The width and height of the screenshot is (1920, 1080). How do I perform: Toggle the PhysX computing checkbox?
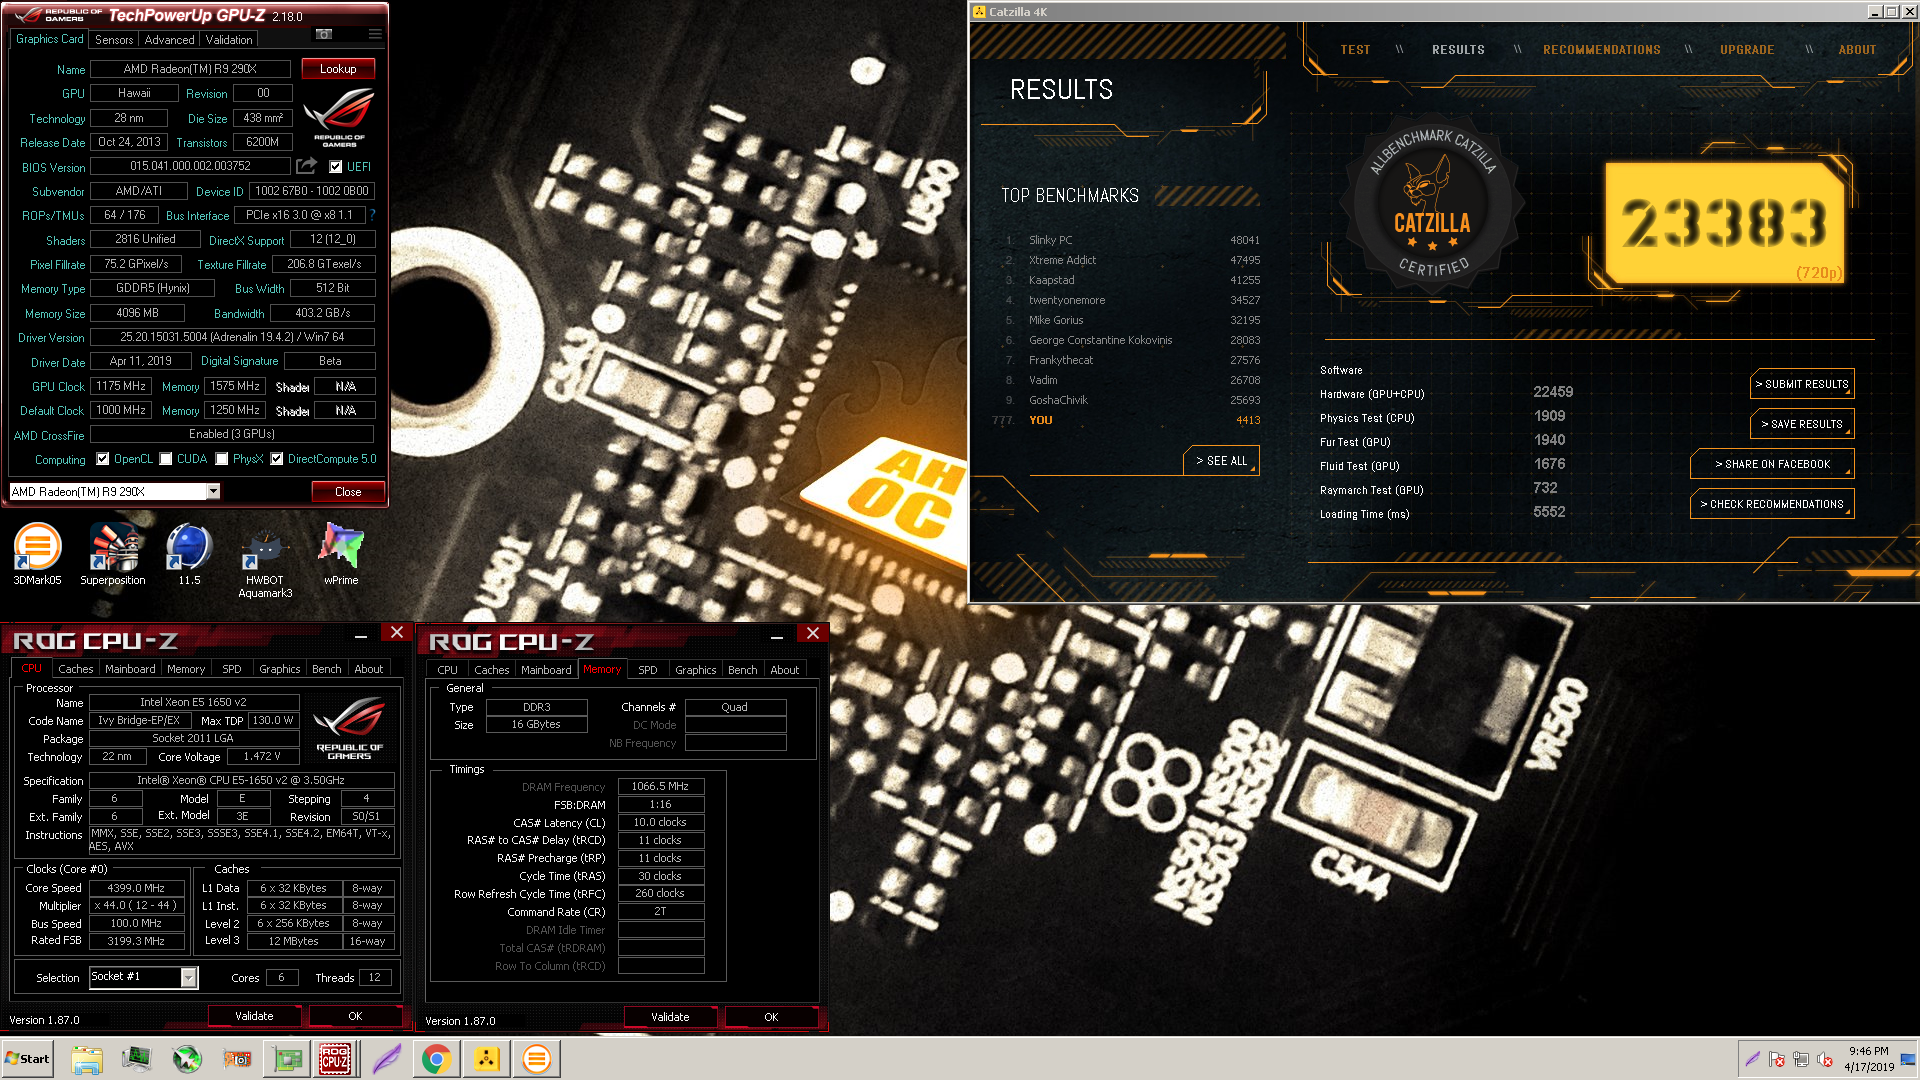point(222,459)
